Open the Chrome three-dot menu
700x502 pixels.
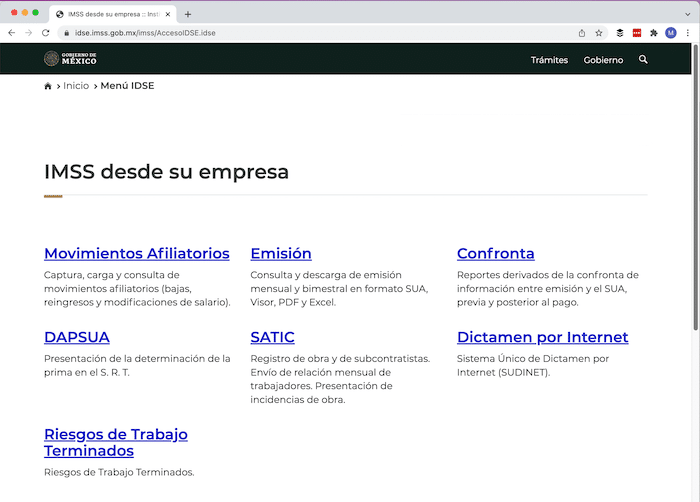[688, 33]
